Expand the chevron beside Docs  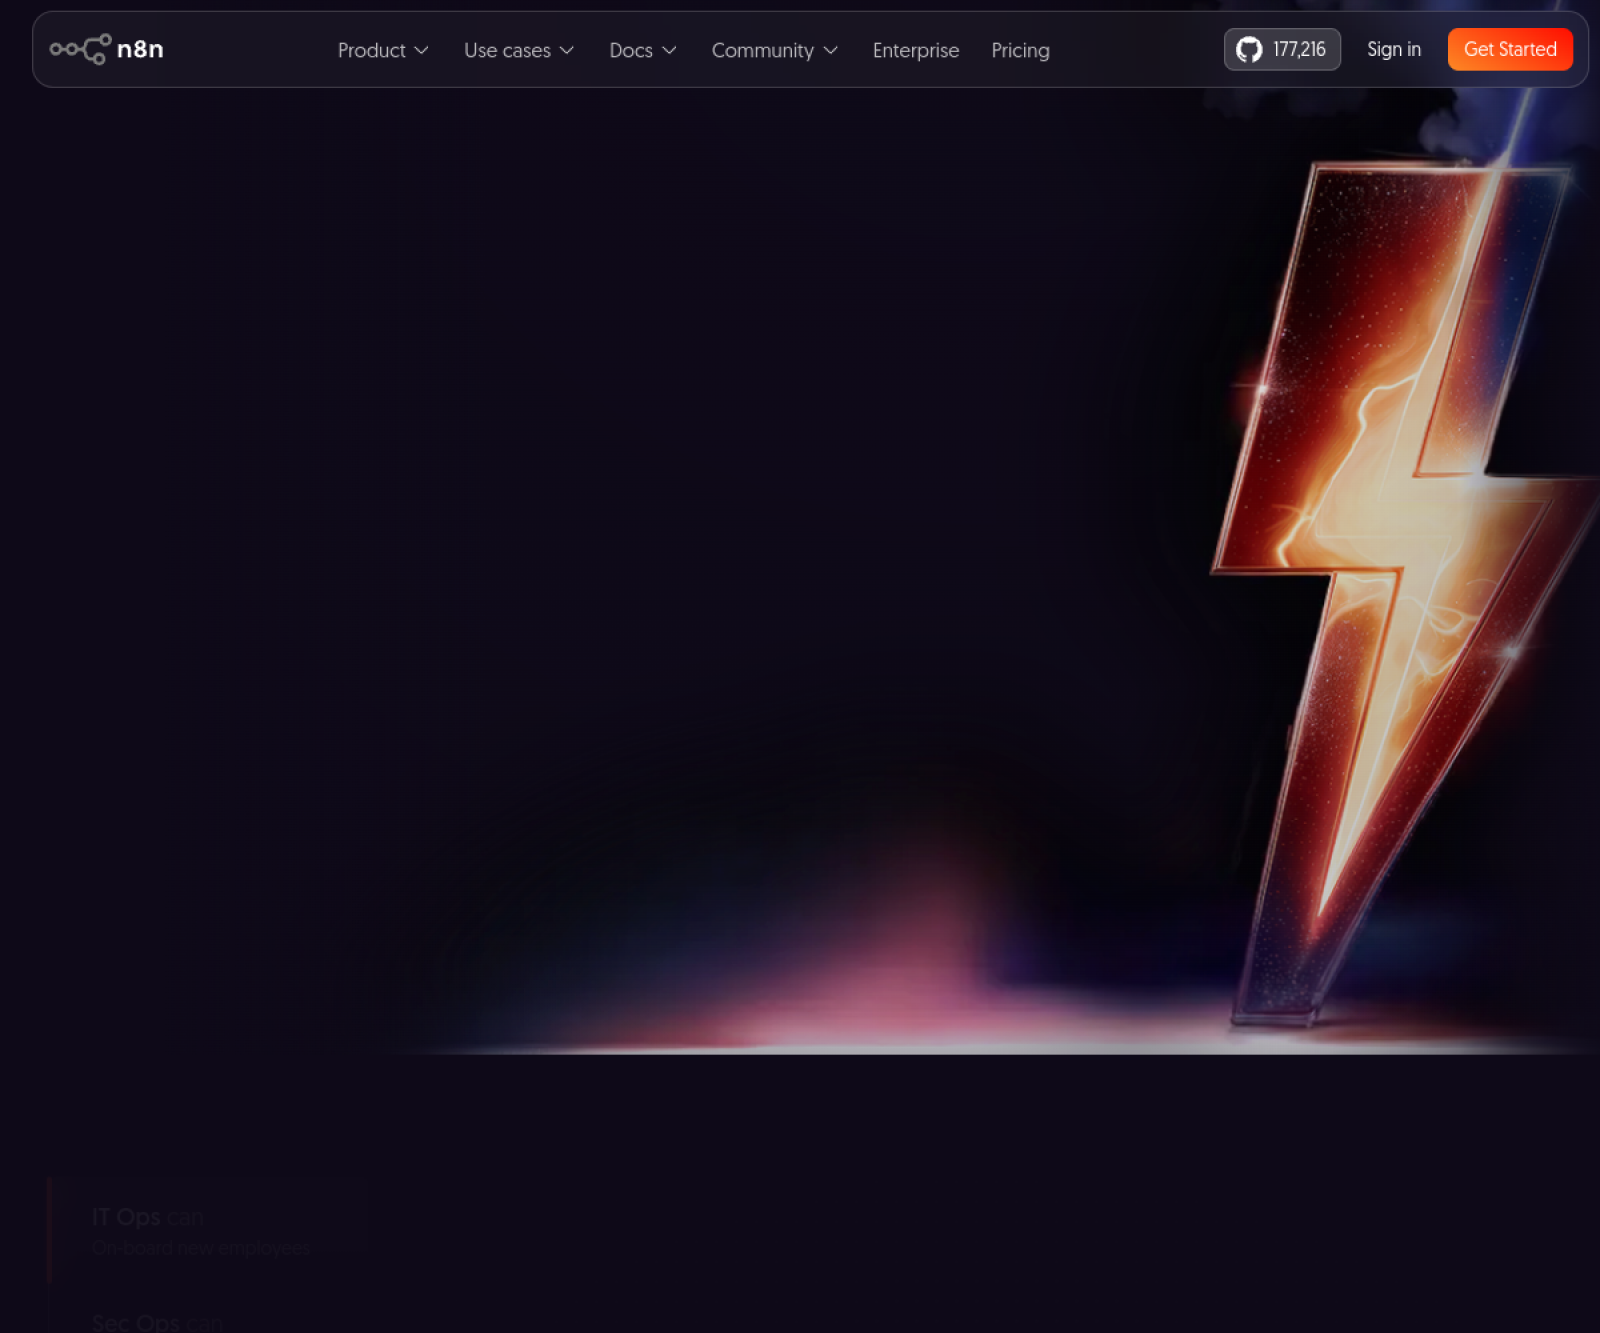(670, 50)
